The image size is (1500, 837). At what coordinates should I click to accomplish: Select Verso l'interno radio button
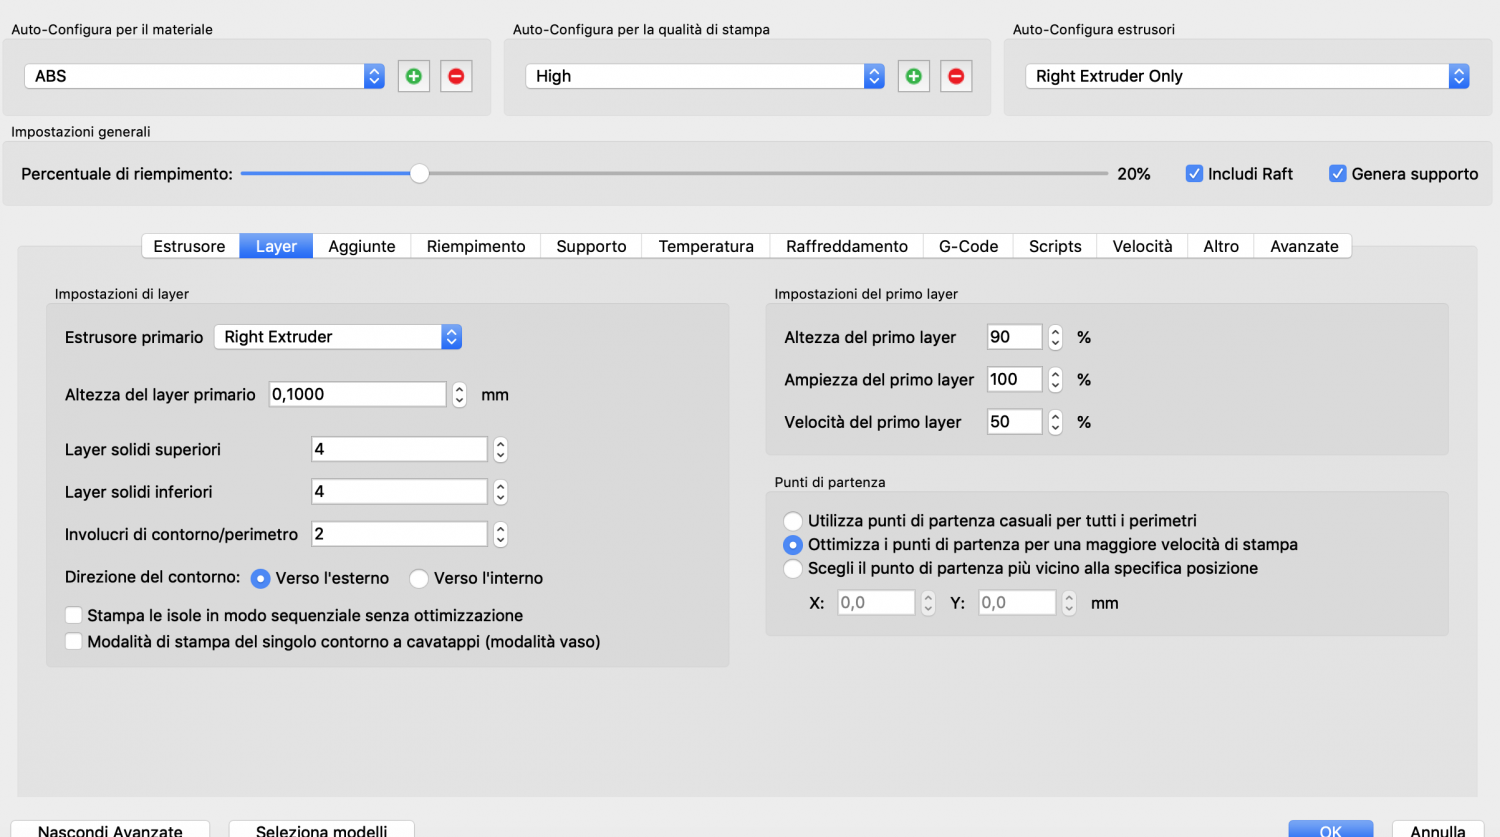pyautogui.click(x=419, y=579)
